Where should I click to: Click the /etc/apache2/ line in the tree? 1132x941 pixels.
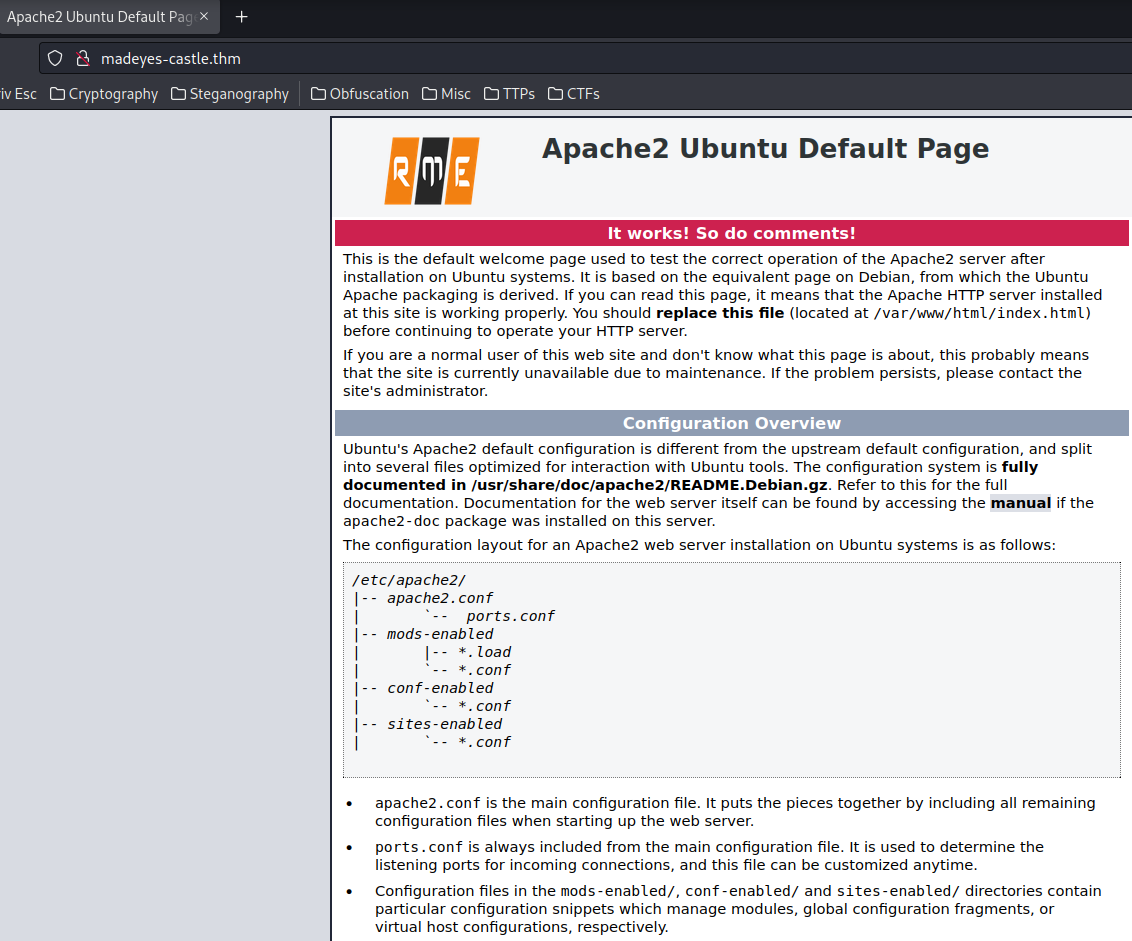[x=409, y=581]
